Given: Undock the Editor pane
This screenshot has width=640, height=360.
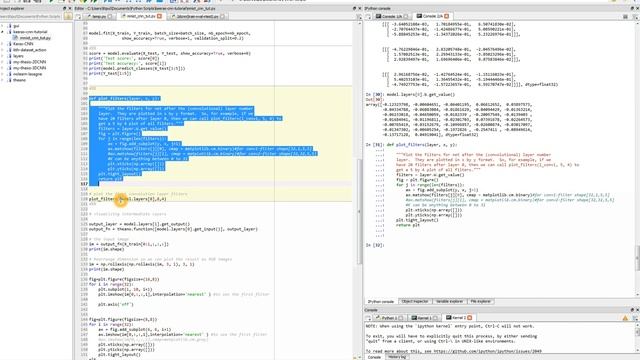Looking at the screenshot, I should (x=354, y=8).
